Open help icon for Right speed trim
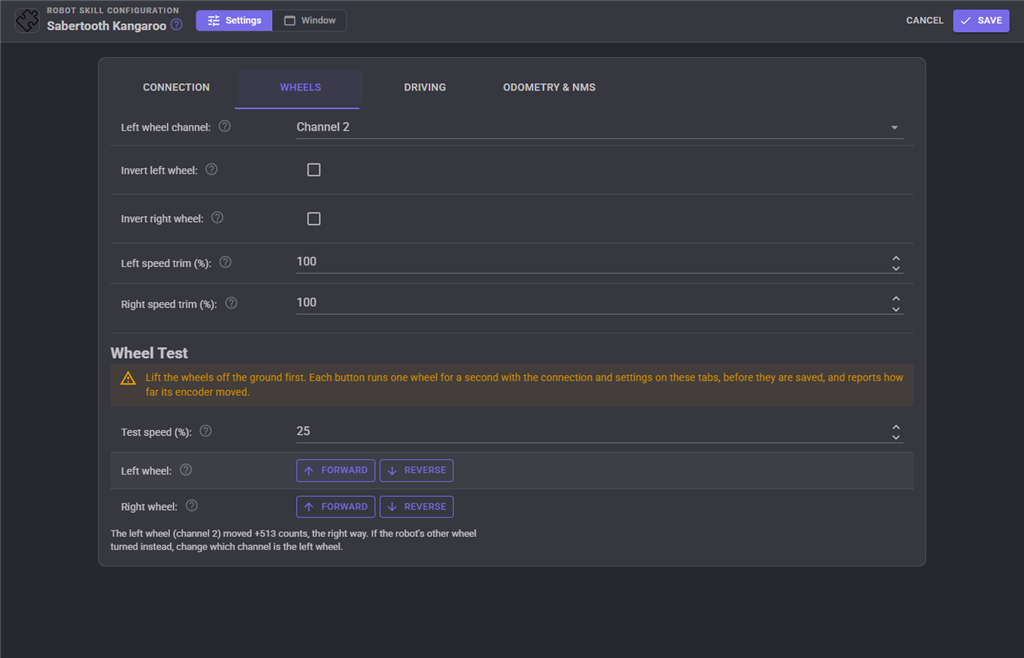This screenshot has width=1024, height=658. 231,303
